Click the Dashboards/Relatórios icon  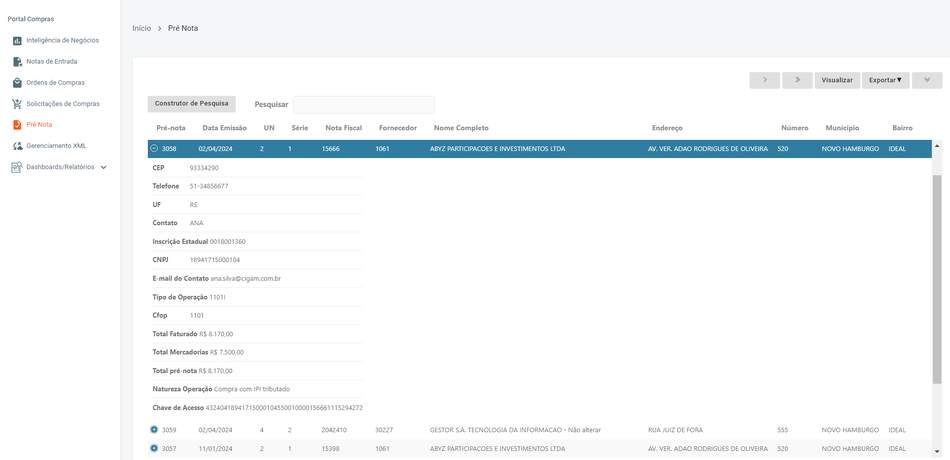(17, 167)
